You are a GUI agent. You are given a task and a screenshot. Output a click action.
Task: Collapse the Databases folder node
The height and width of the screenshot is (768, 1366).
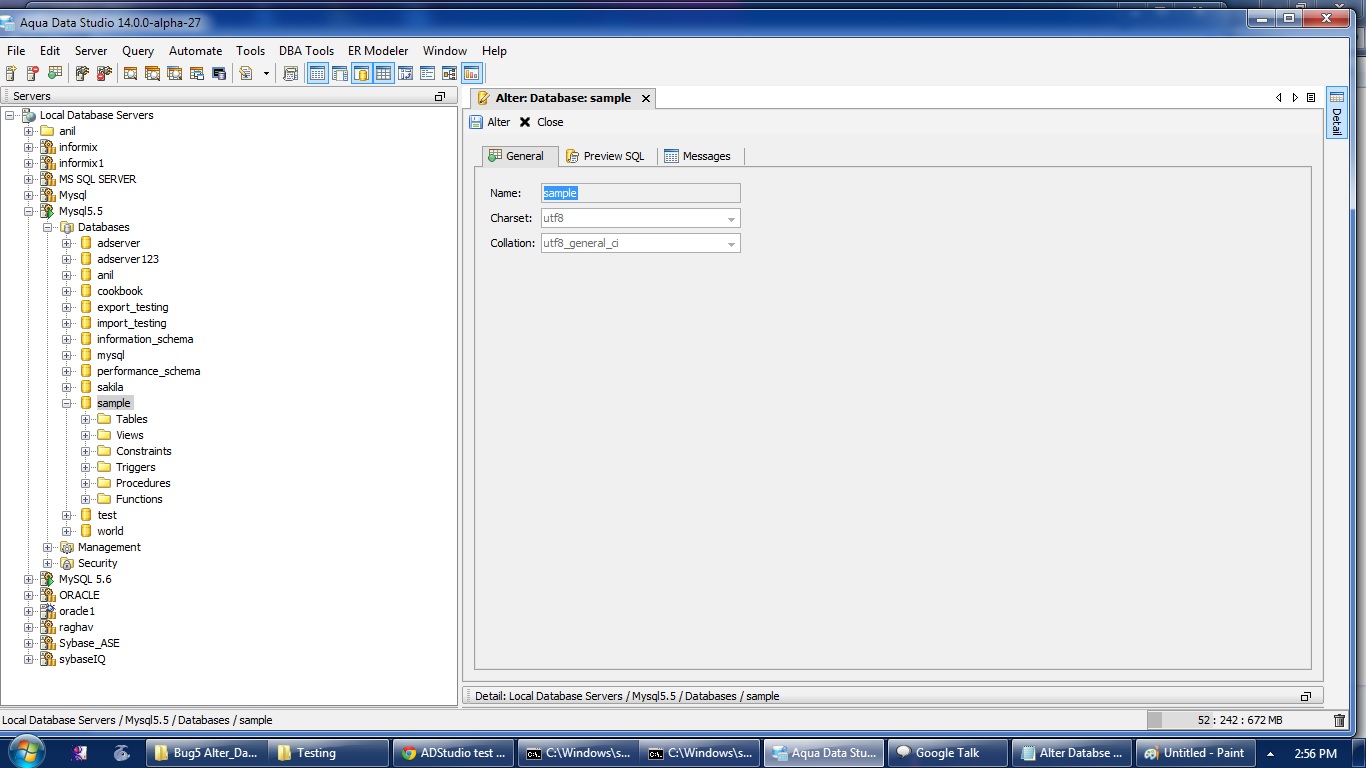[x=48, y=227]
